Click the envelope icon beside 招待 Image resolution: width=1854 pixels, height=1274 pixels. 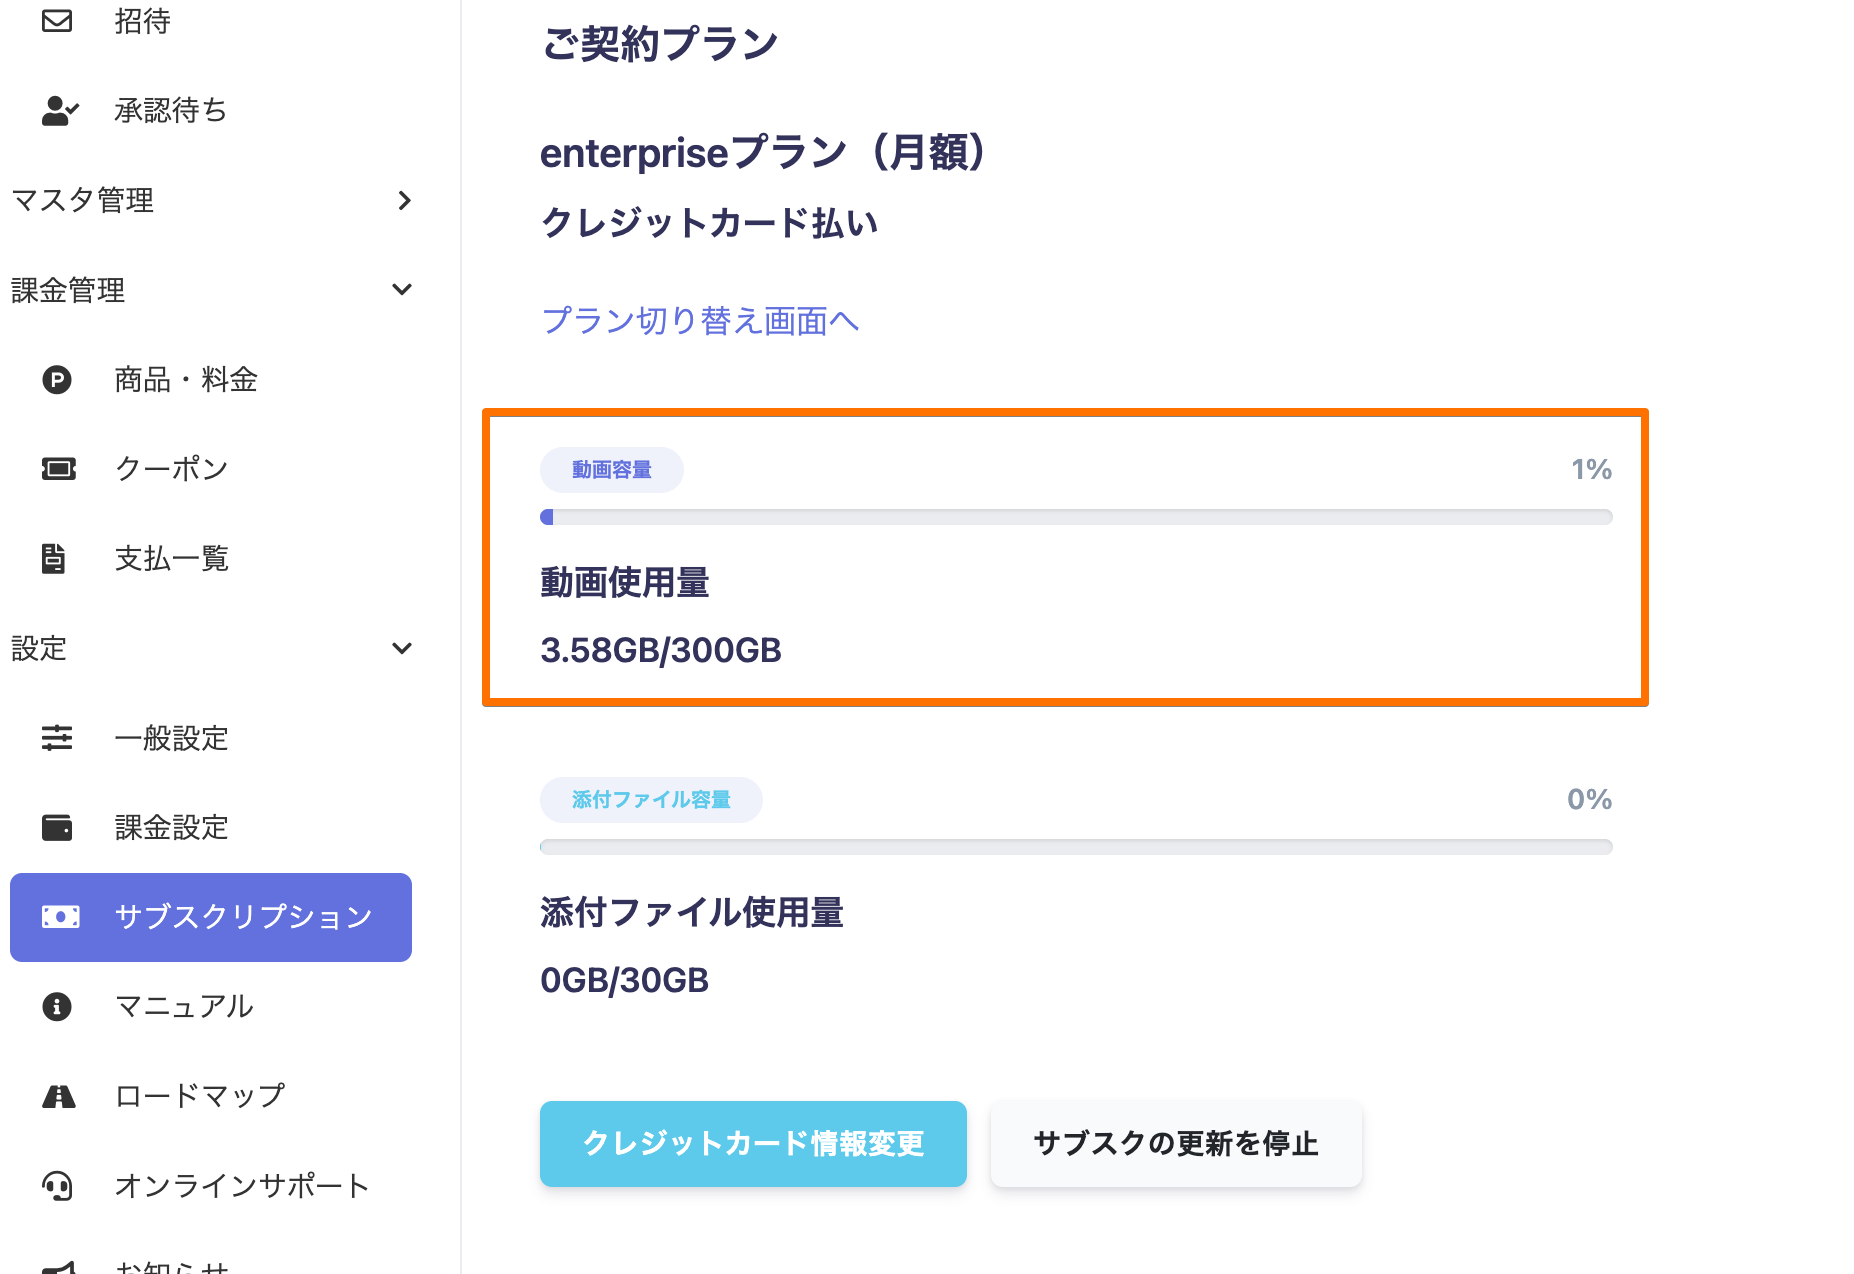[x=57, y=20]
